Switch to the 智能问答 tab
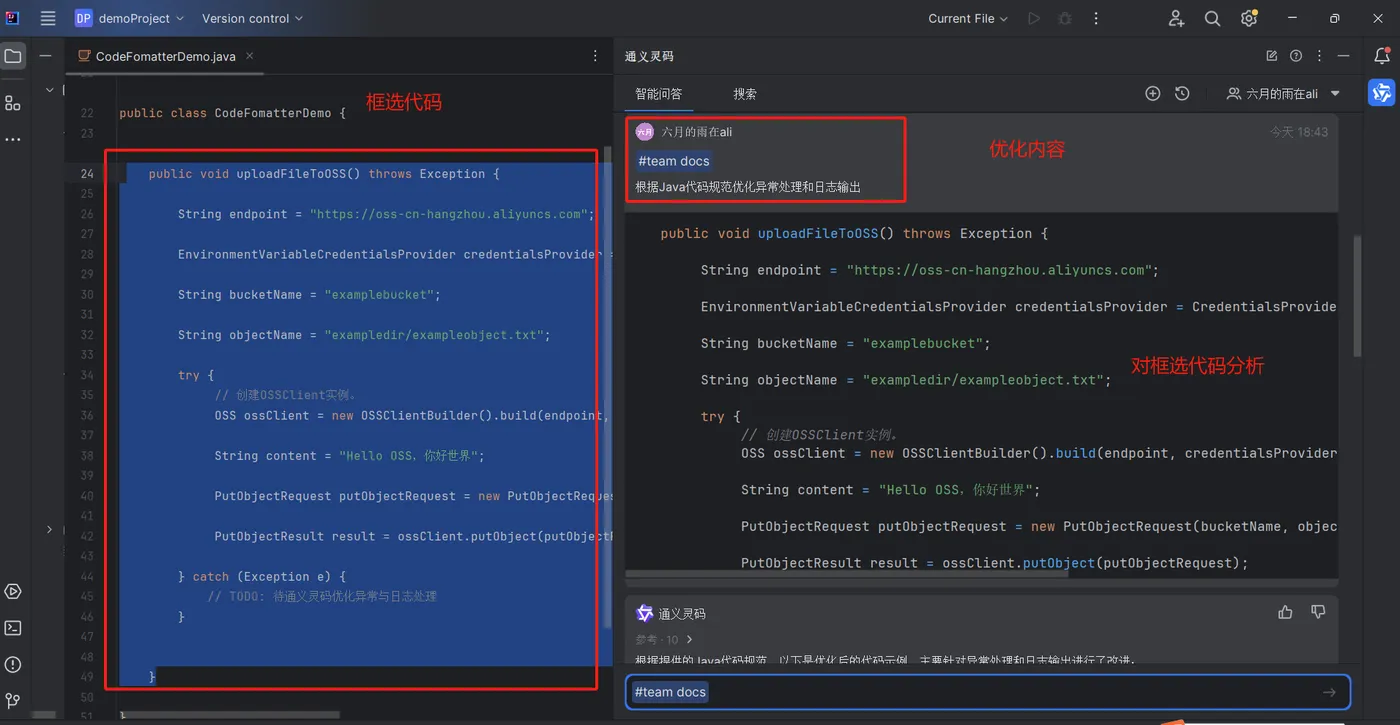This screenshot has height=725, width=1400. [658, 94]
